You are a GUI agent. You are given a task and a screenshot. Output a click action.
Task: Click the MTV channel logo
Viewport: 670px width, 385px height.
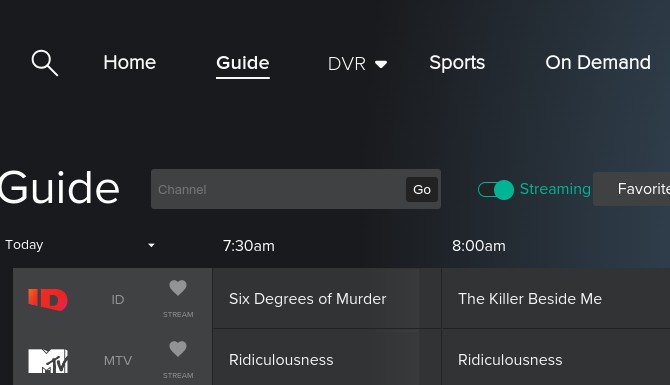[48, 361]
